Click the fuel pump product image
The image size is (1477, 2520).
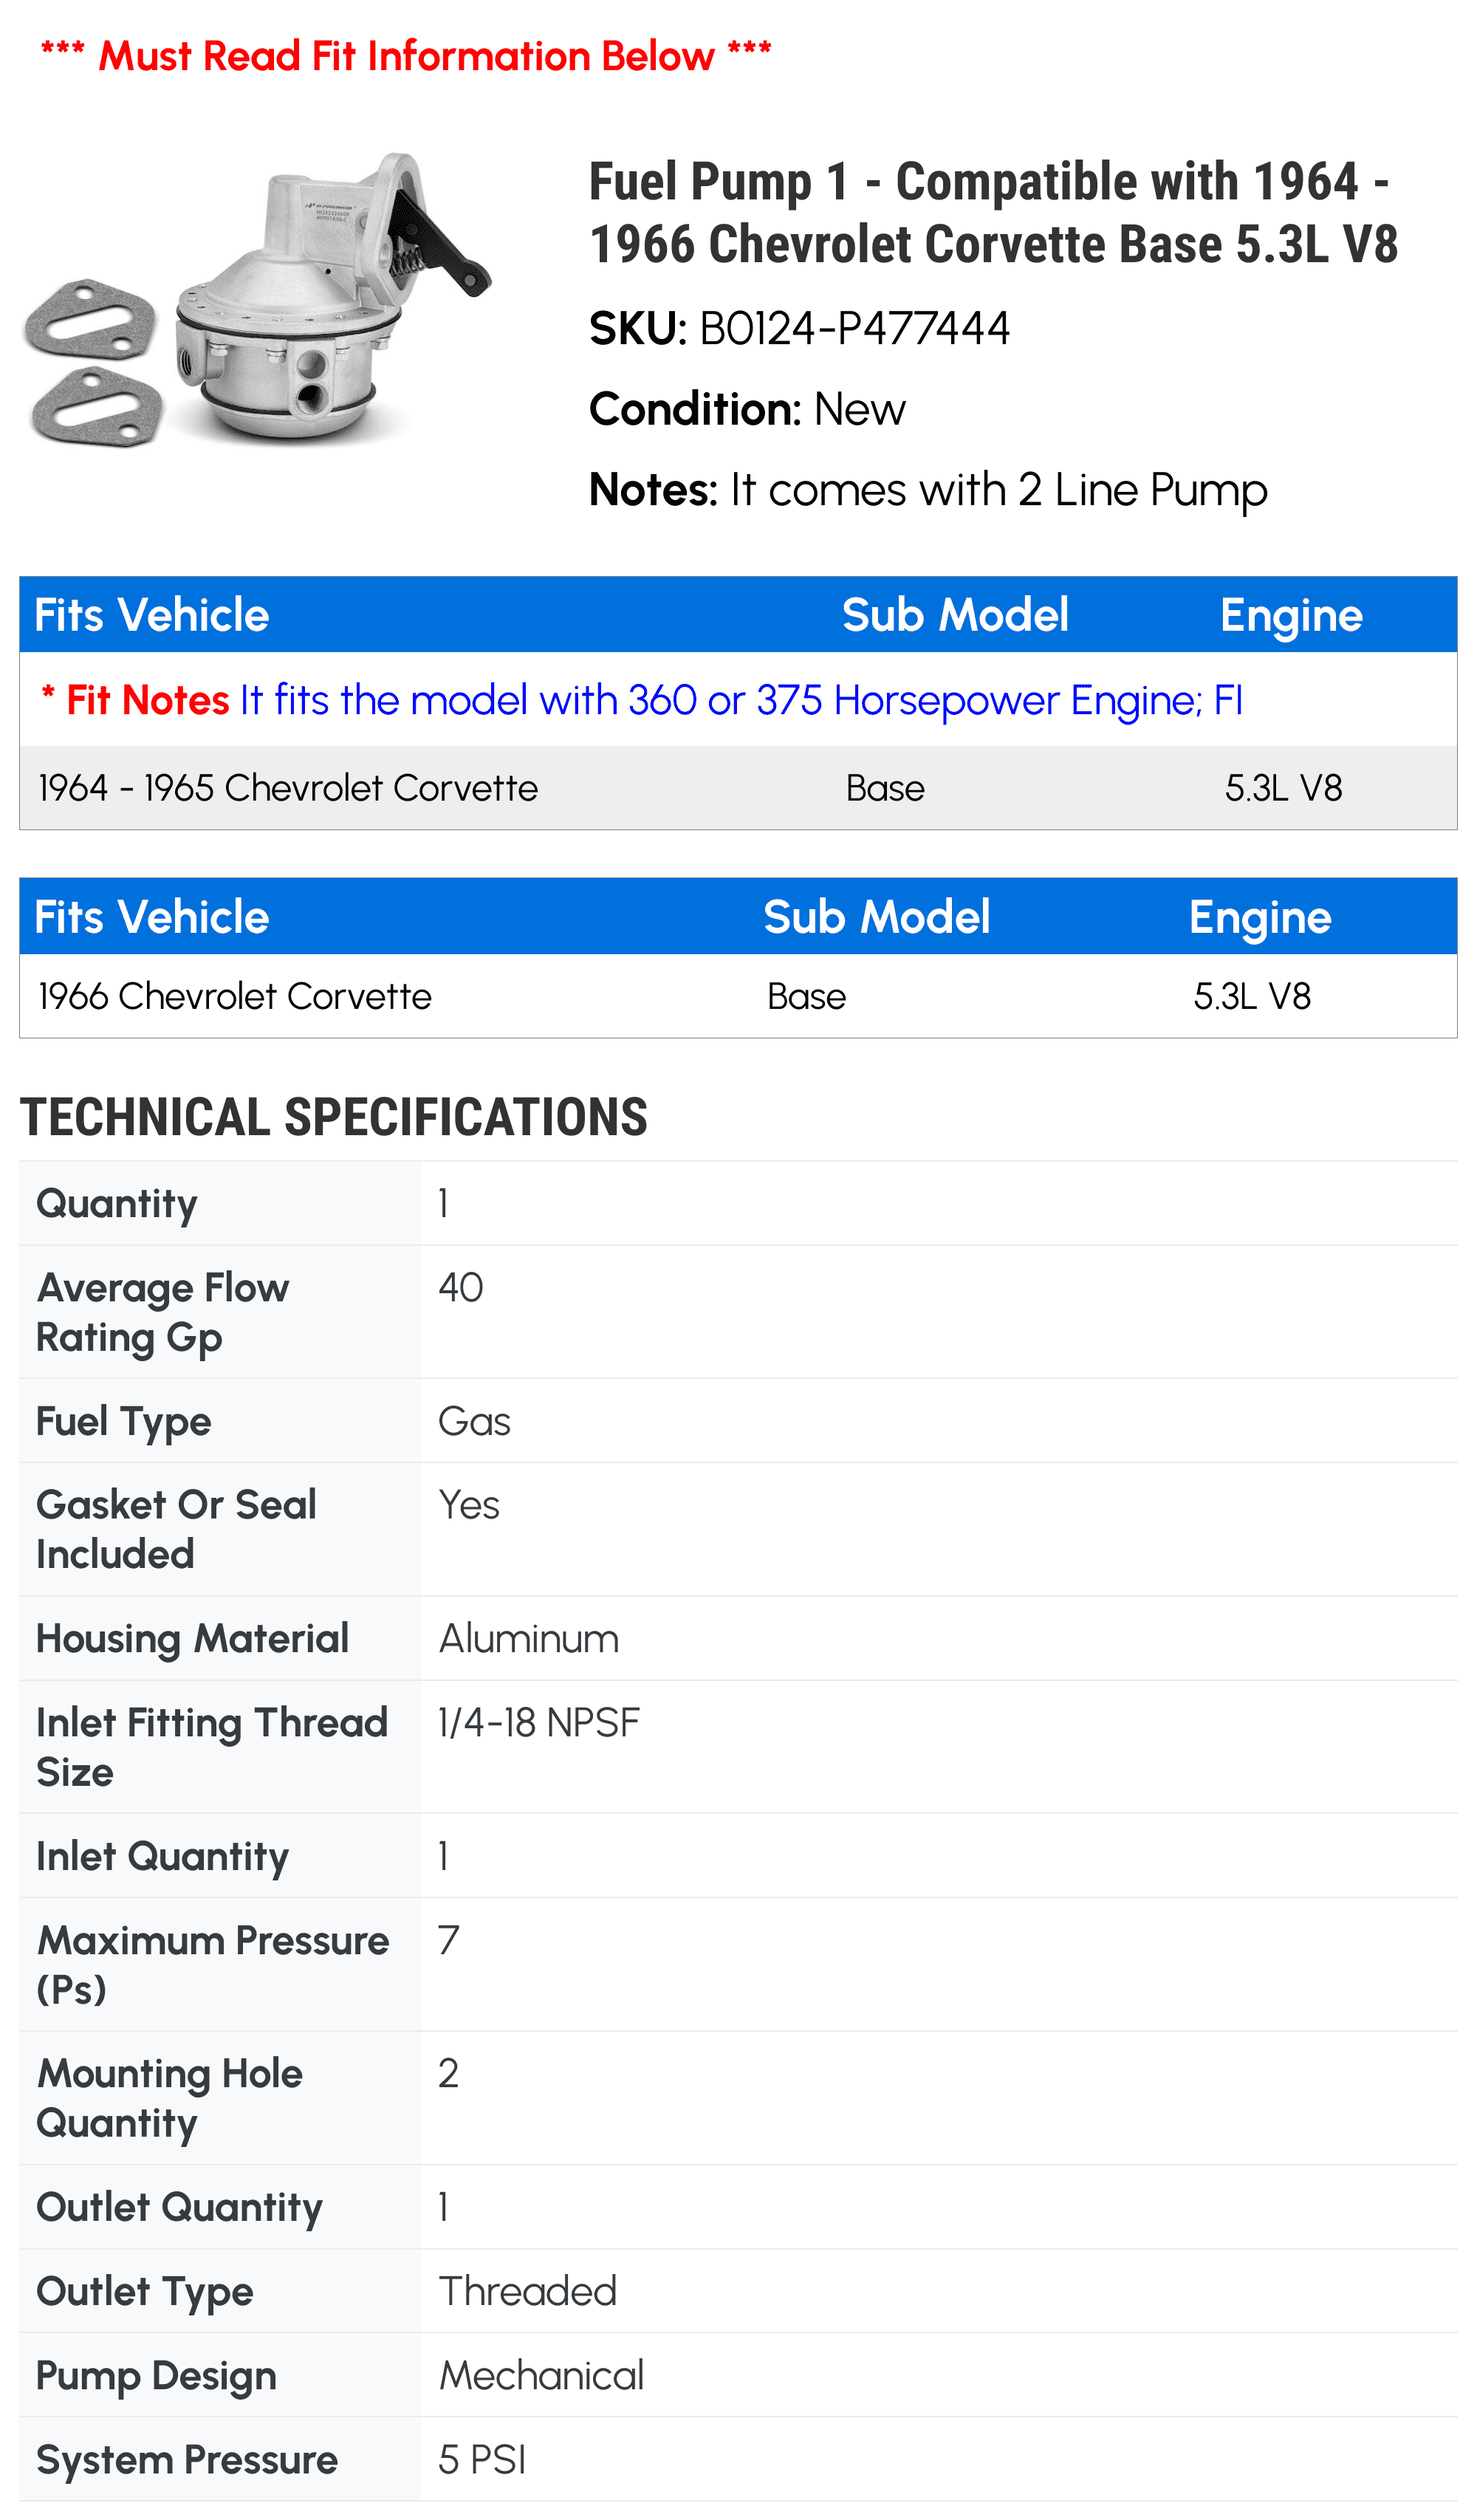click(258, 298)
